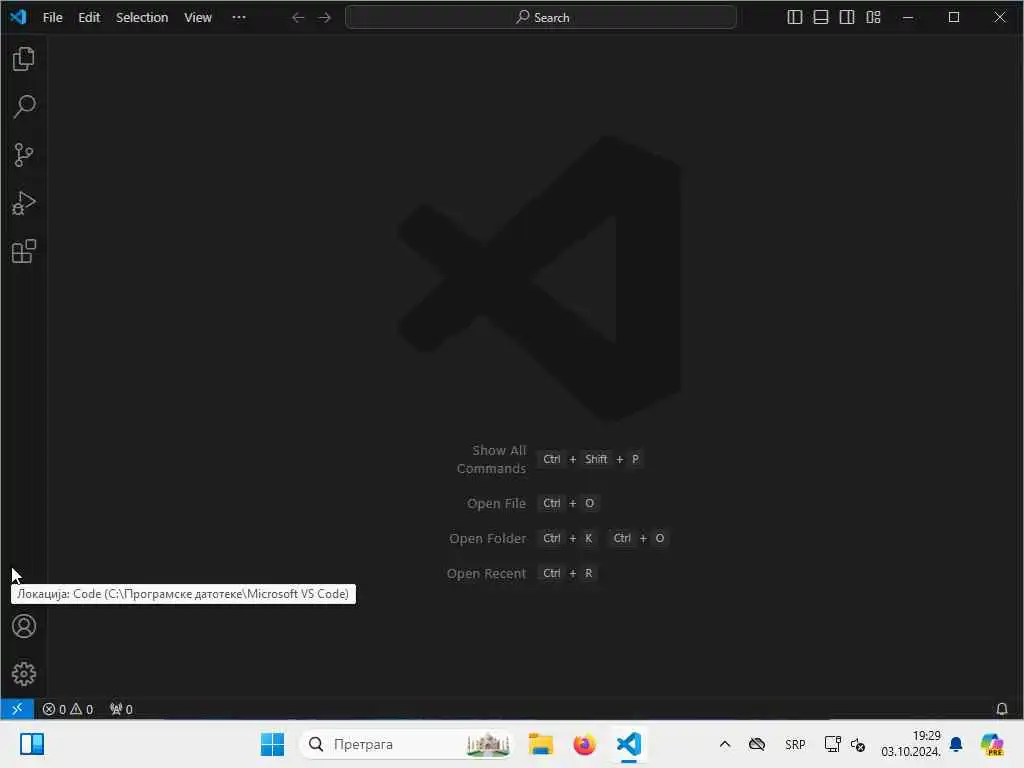Click the Search command center box

click(x=541, y=18)
